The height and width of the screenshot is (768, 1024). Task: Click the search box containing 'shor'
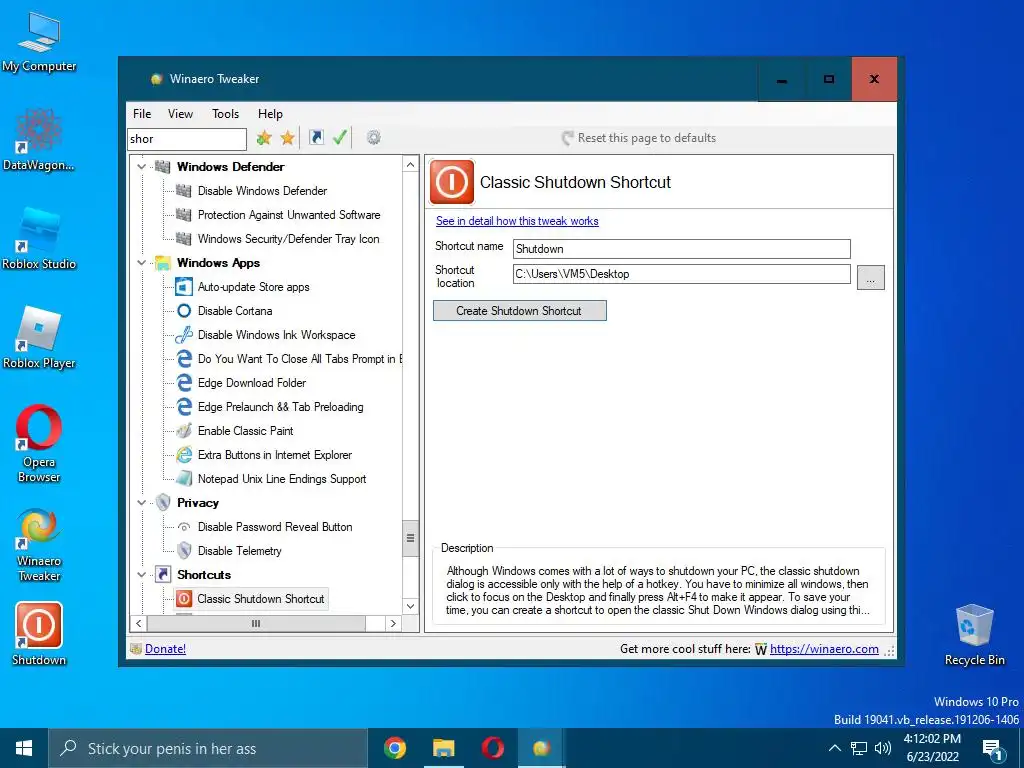[x=187, y=138]
